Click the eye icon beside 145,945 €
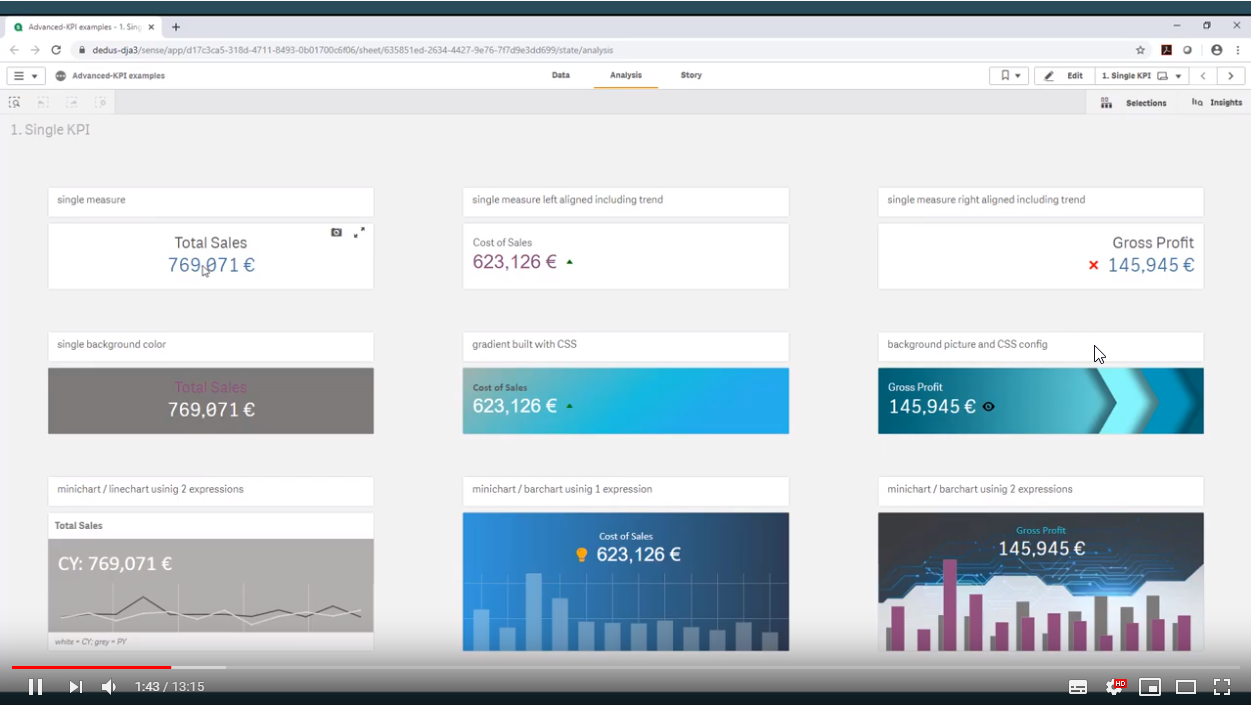The height and width of the screenshot is (705, 1251). 989,407
